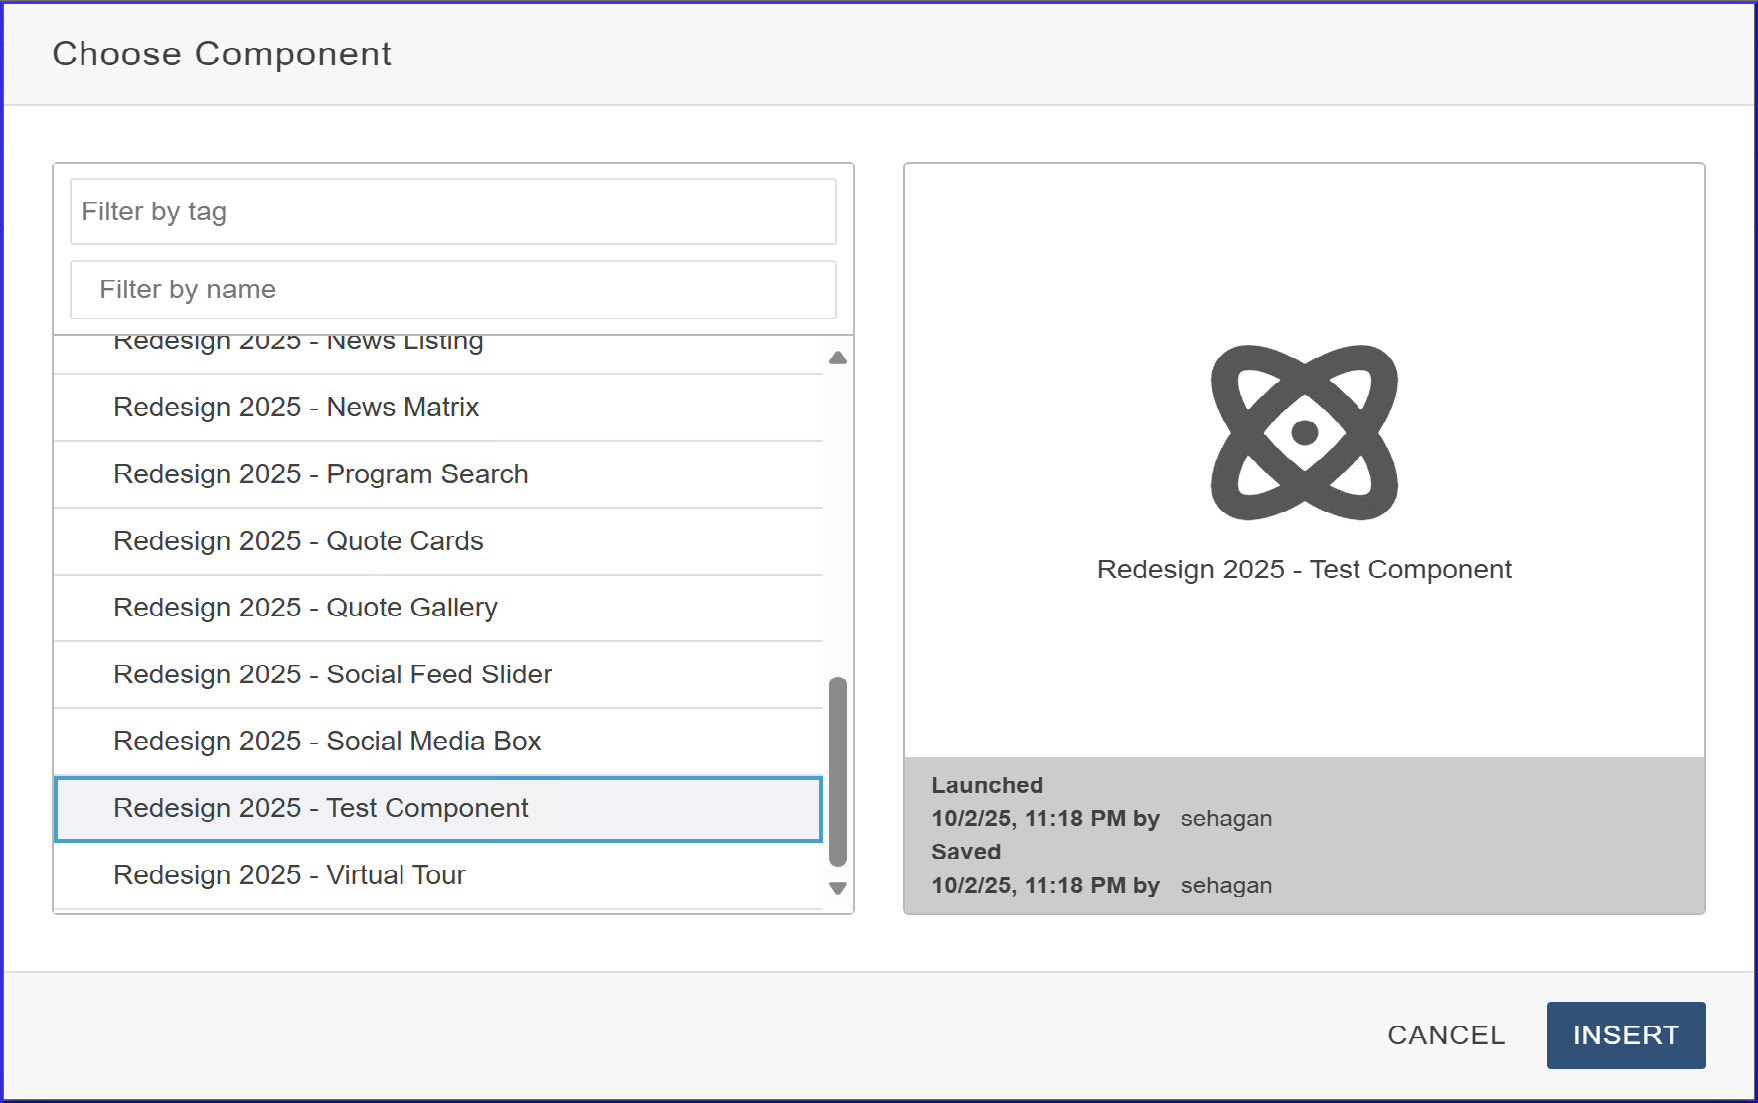Click the component list scrollbar thumb
This screenshot has width=1758, height=1103.
838,770
